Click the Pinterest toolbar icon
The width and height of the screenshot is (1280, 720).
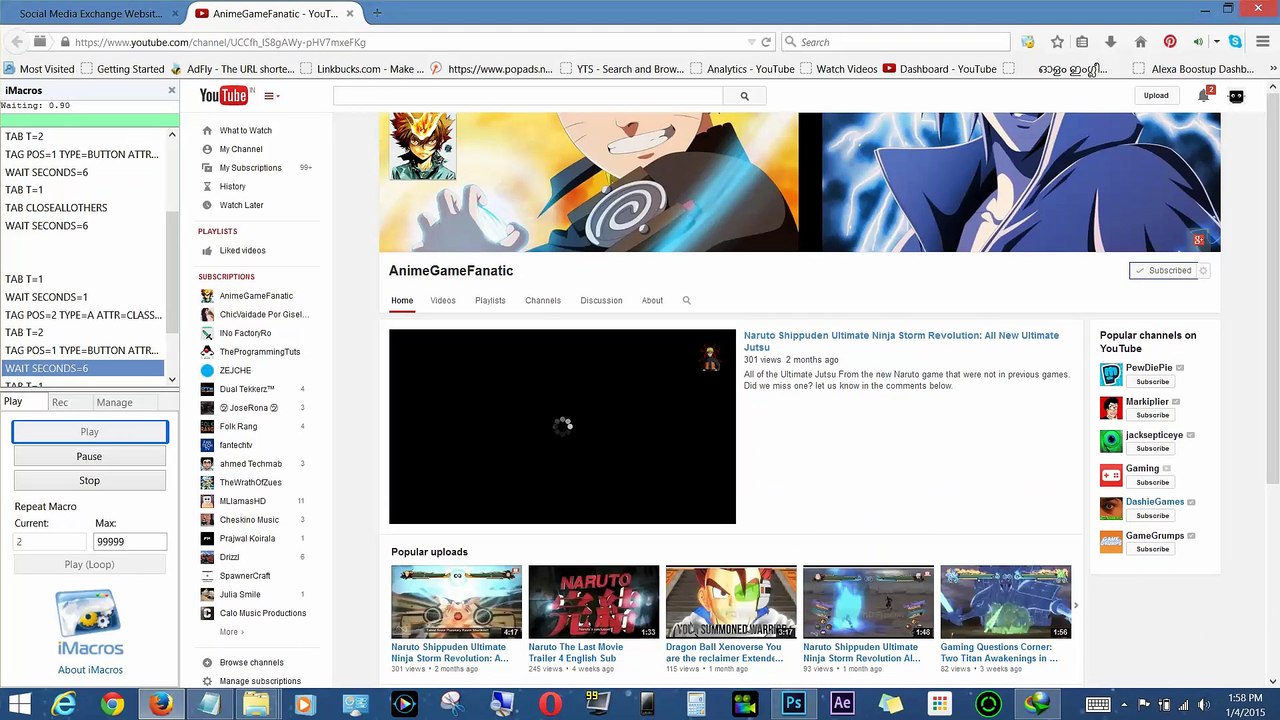point(1169,42)
